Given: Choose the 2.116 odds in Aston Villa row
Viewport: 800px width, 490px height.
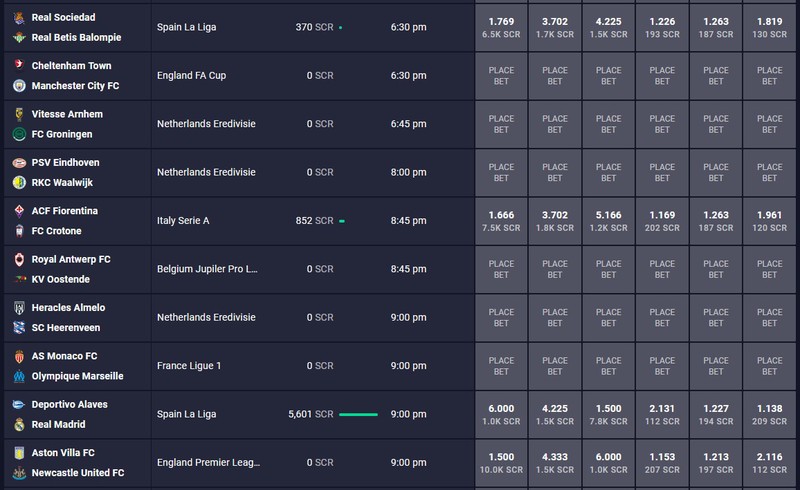Looking at the screenshot, I should pos(769,463).
